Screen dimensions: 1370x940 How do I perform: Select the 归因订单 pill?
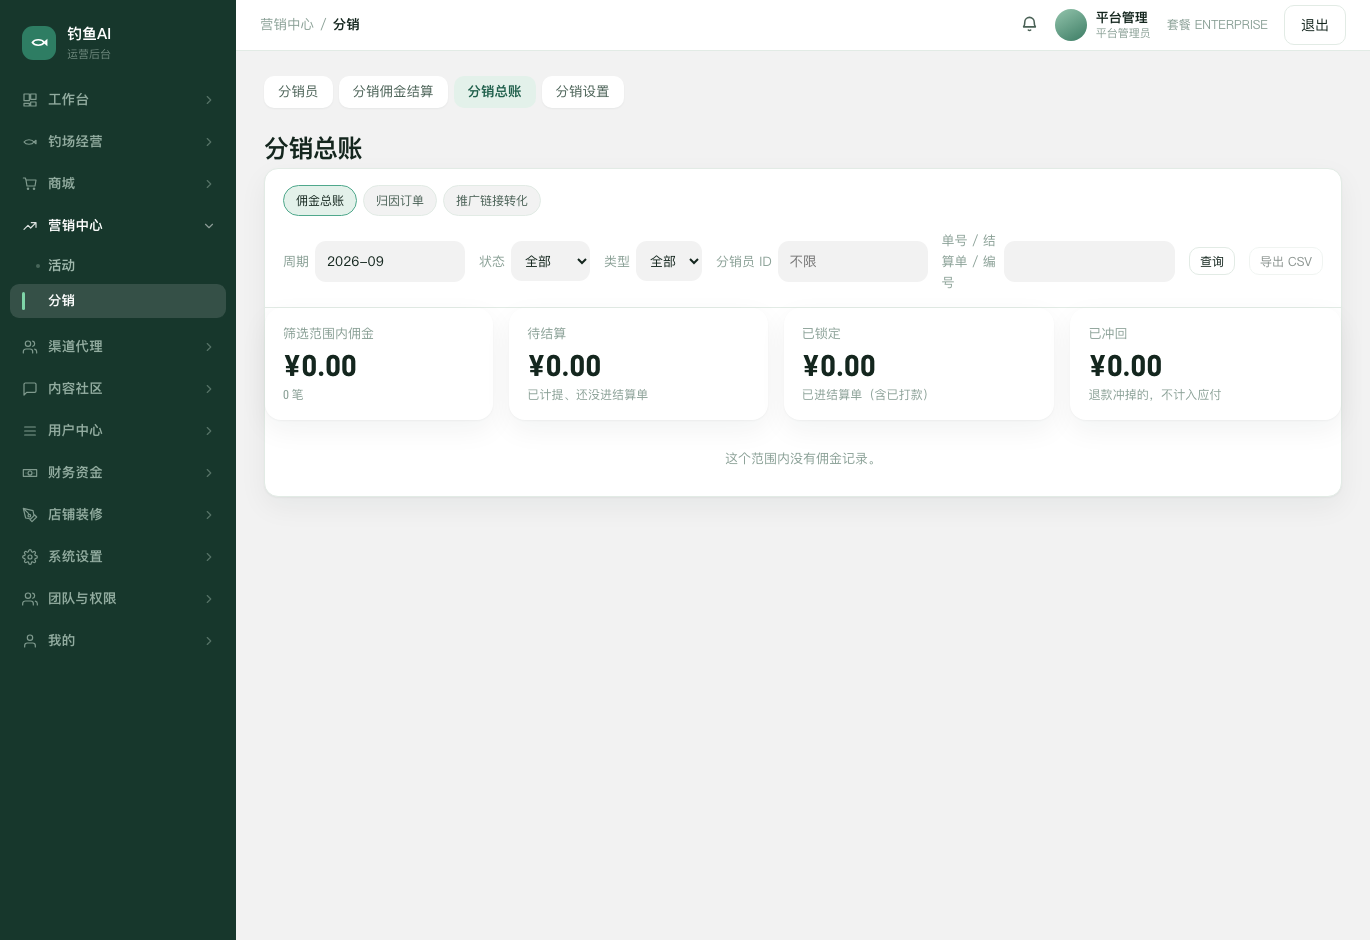(400, 201)
